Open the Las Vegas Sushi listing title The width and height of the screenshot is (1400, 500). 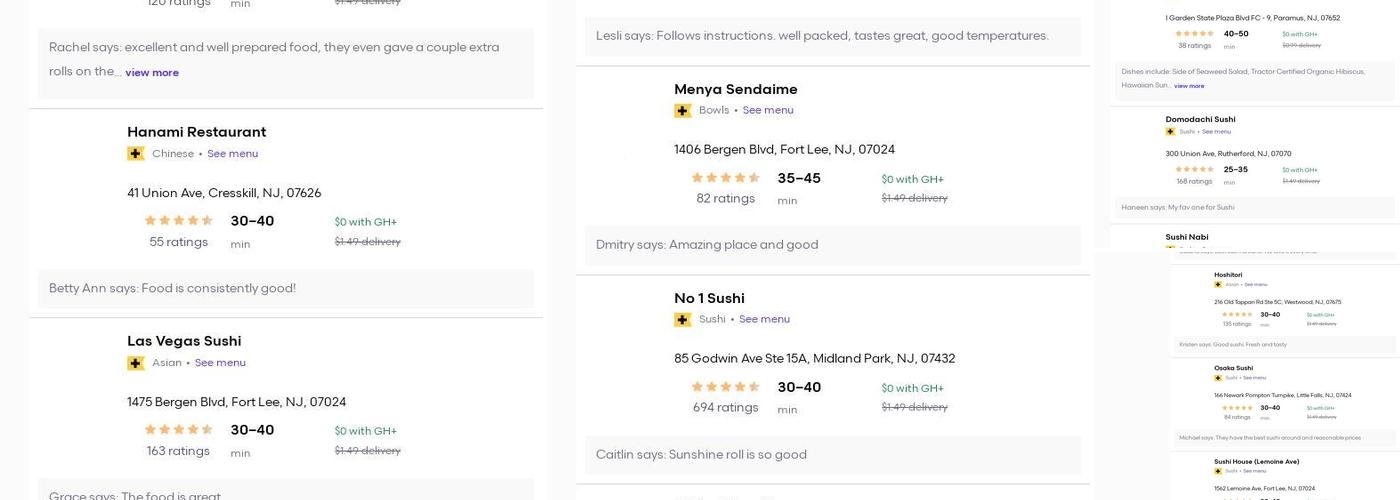point(184,341)
